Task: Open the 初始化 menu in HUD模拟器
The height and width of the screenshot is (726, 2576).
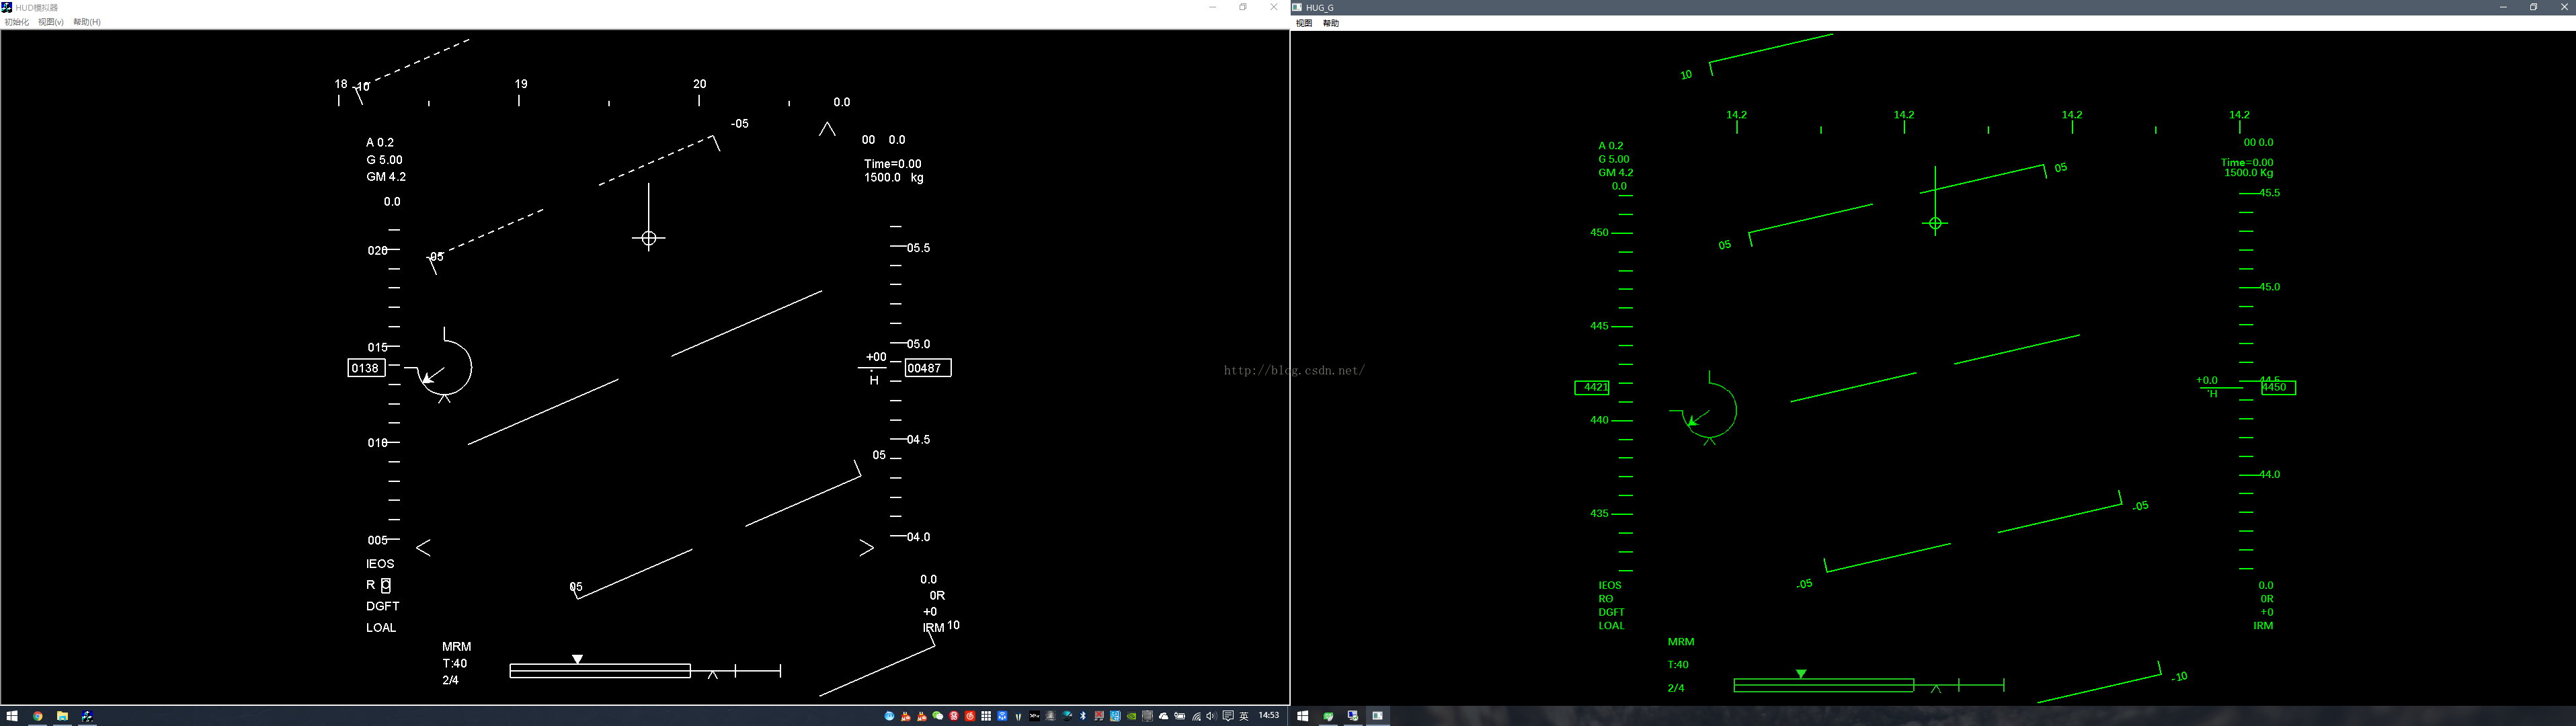Action: click(x=17, y=22)
